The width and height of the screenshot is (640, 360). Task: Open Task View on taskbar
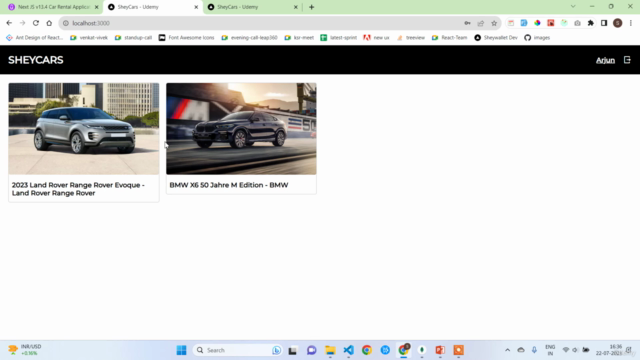293,350
